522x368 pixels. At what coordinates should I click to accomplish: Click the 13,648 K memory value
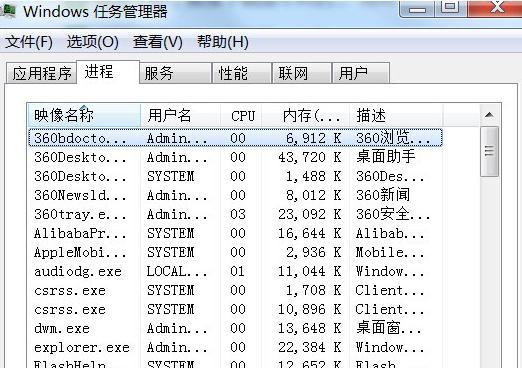pos(310,329)
